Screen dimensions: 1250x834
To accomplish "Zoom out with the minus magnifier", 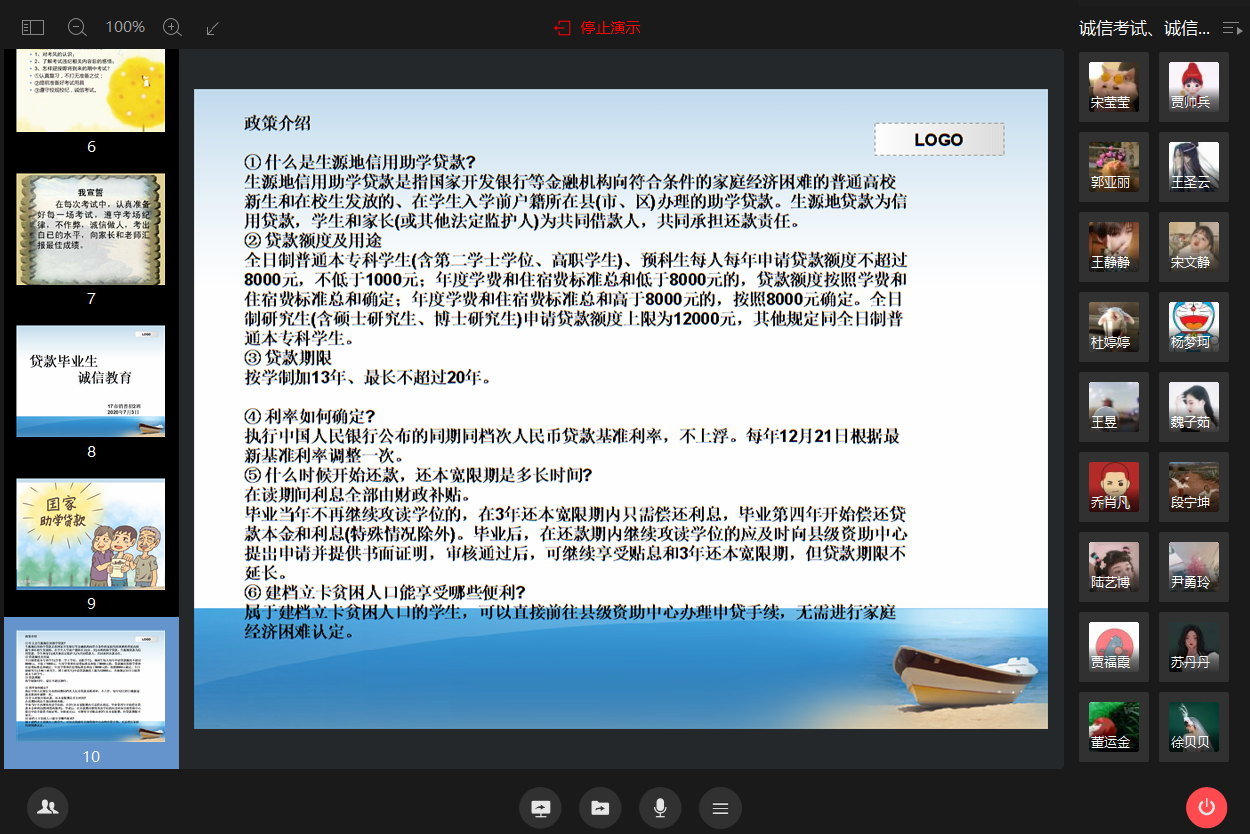I will tap(77, 28).
